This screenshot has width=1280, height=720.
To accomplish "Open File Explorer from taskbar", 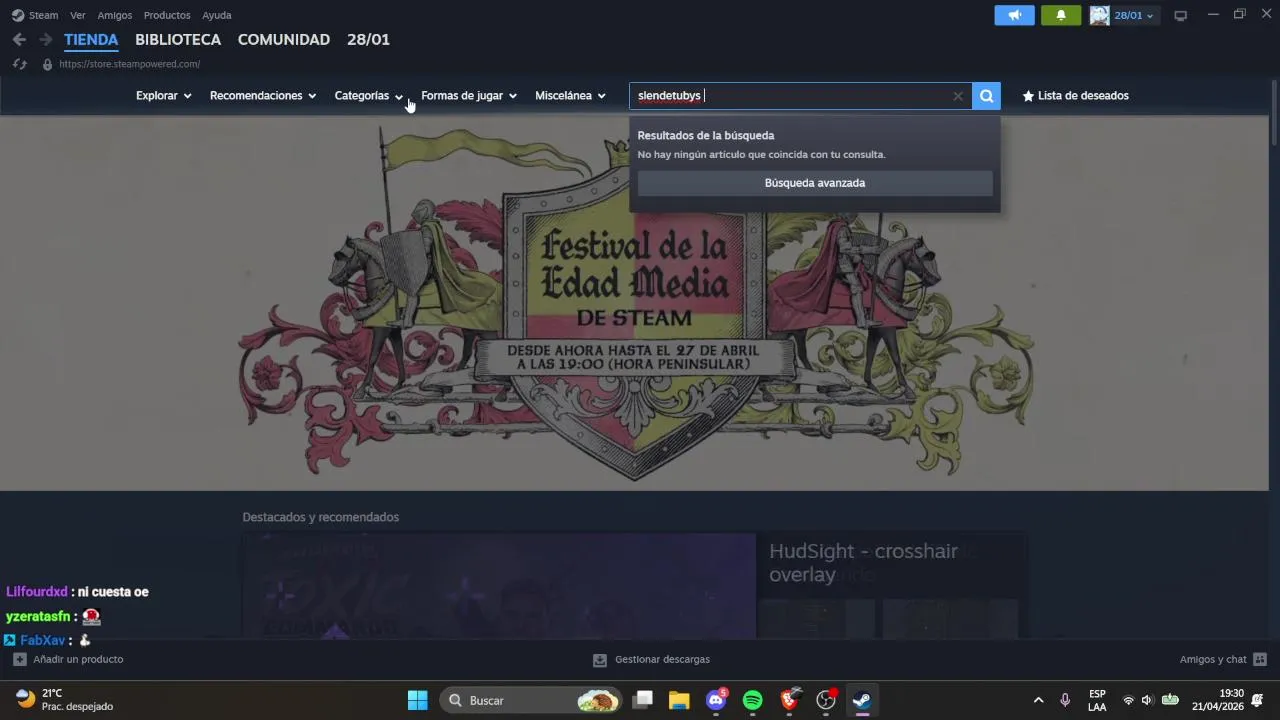I will (679, 700).
